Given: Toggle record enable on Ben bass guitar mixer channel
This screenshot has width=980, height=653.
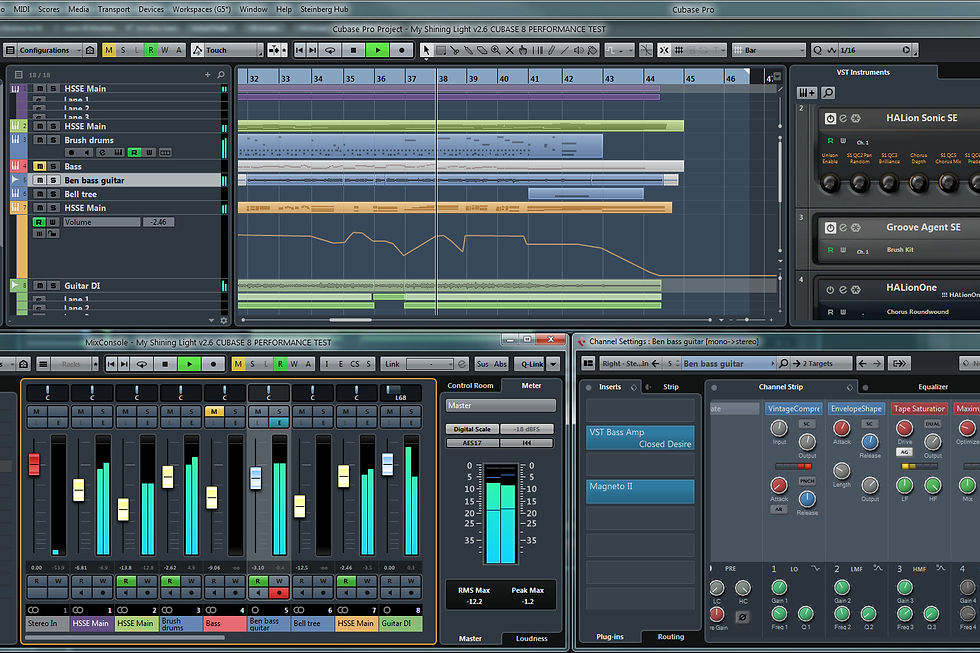Looking at the screenshot, I should tap(279, 593).
